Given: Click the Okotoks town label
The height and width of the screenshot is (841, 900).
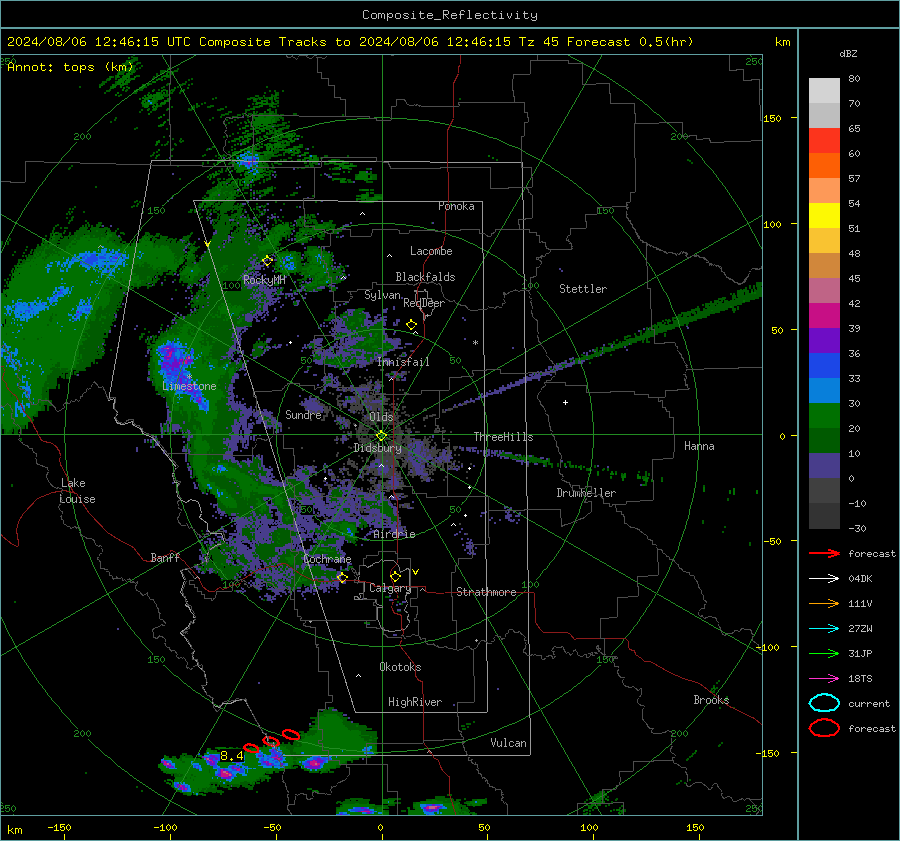Looking at the screenshot, I should 400,667.
